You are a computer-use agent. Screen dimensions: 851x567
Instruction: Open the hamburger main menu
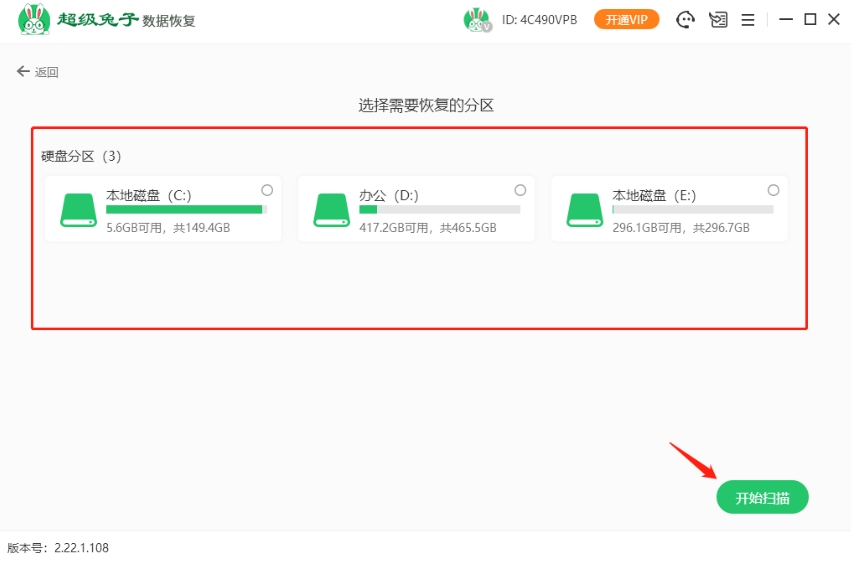click(747, 20)
